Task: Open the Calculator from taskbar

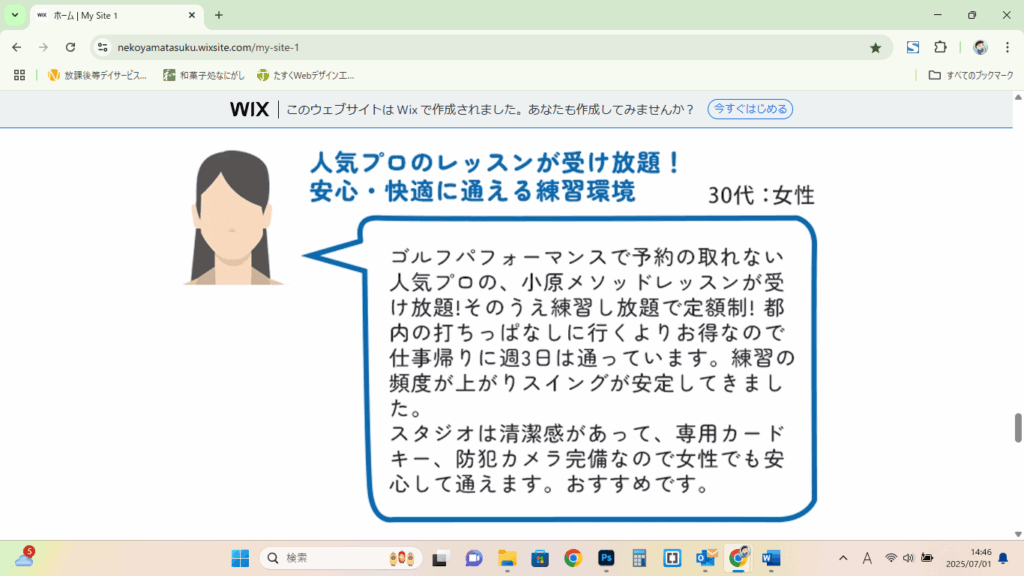Action: pyautogui.click(x=639, y=558)
